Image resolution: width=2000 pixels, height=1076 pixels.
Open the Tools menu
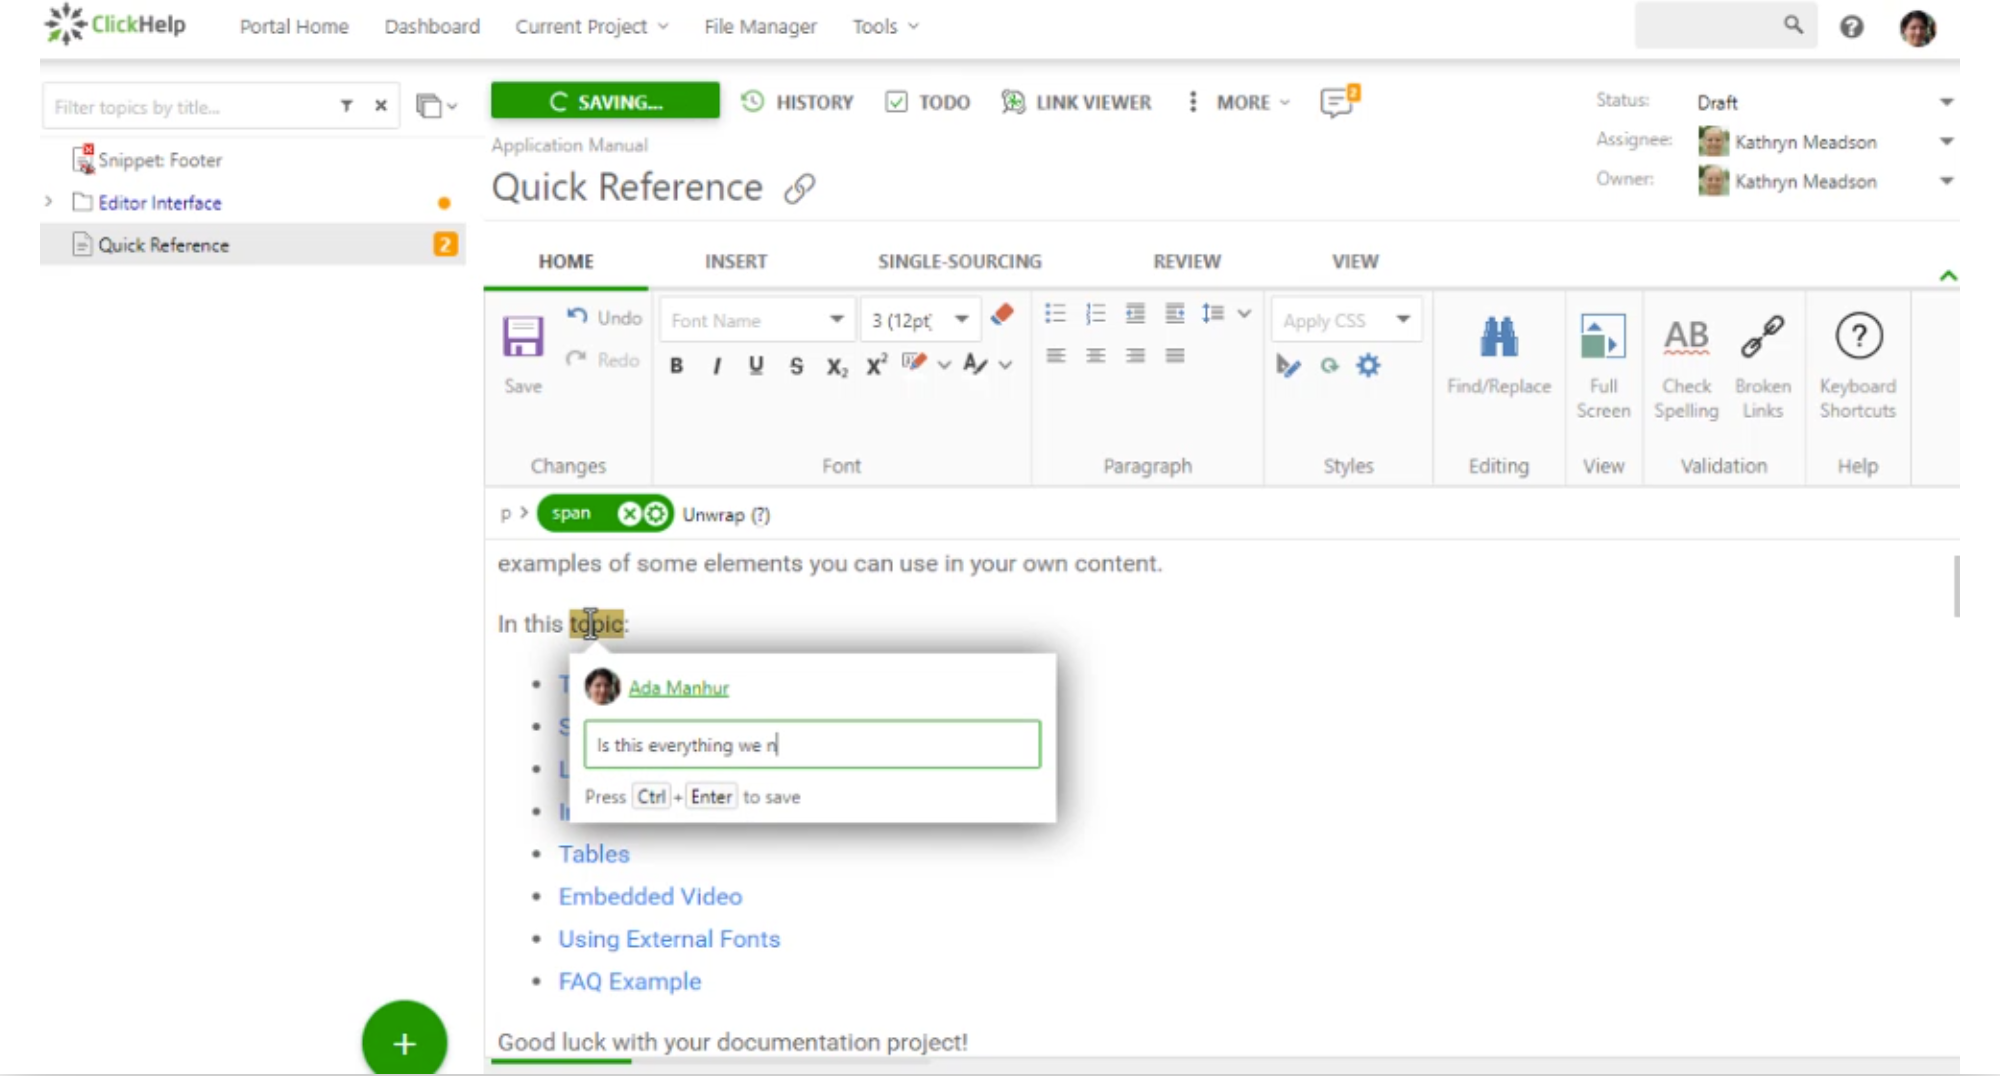884,26
